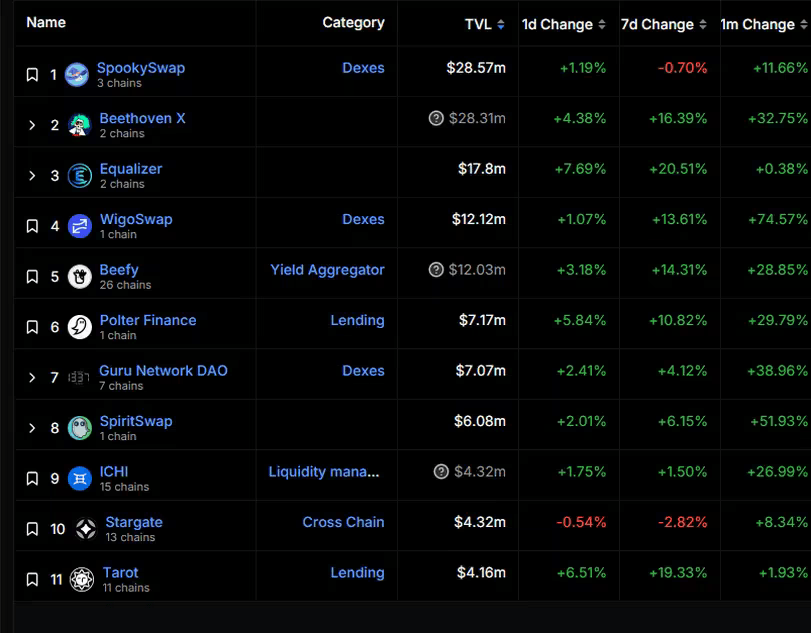Open the Stargate protocol page

pos(134,522)
